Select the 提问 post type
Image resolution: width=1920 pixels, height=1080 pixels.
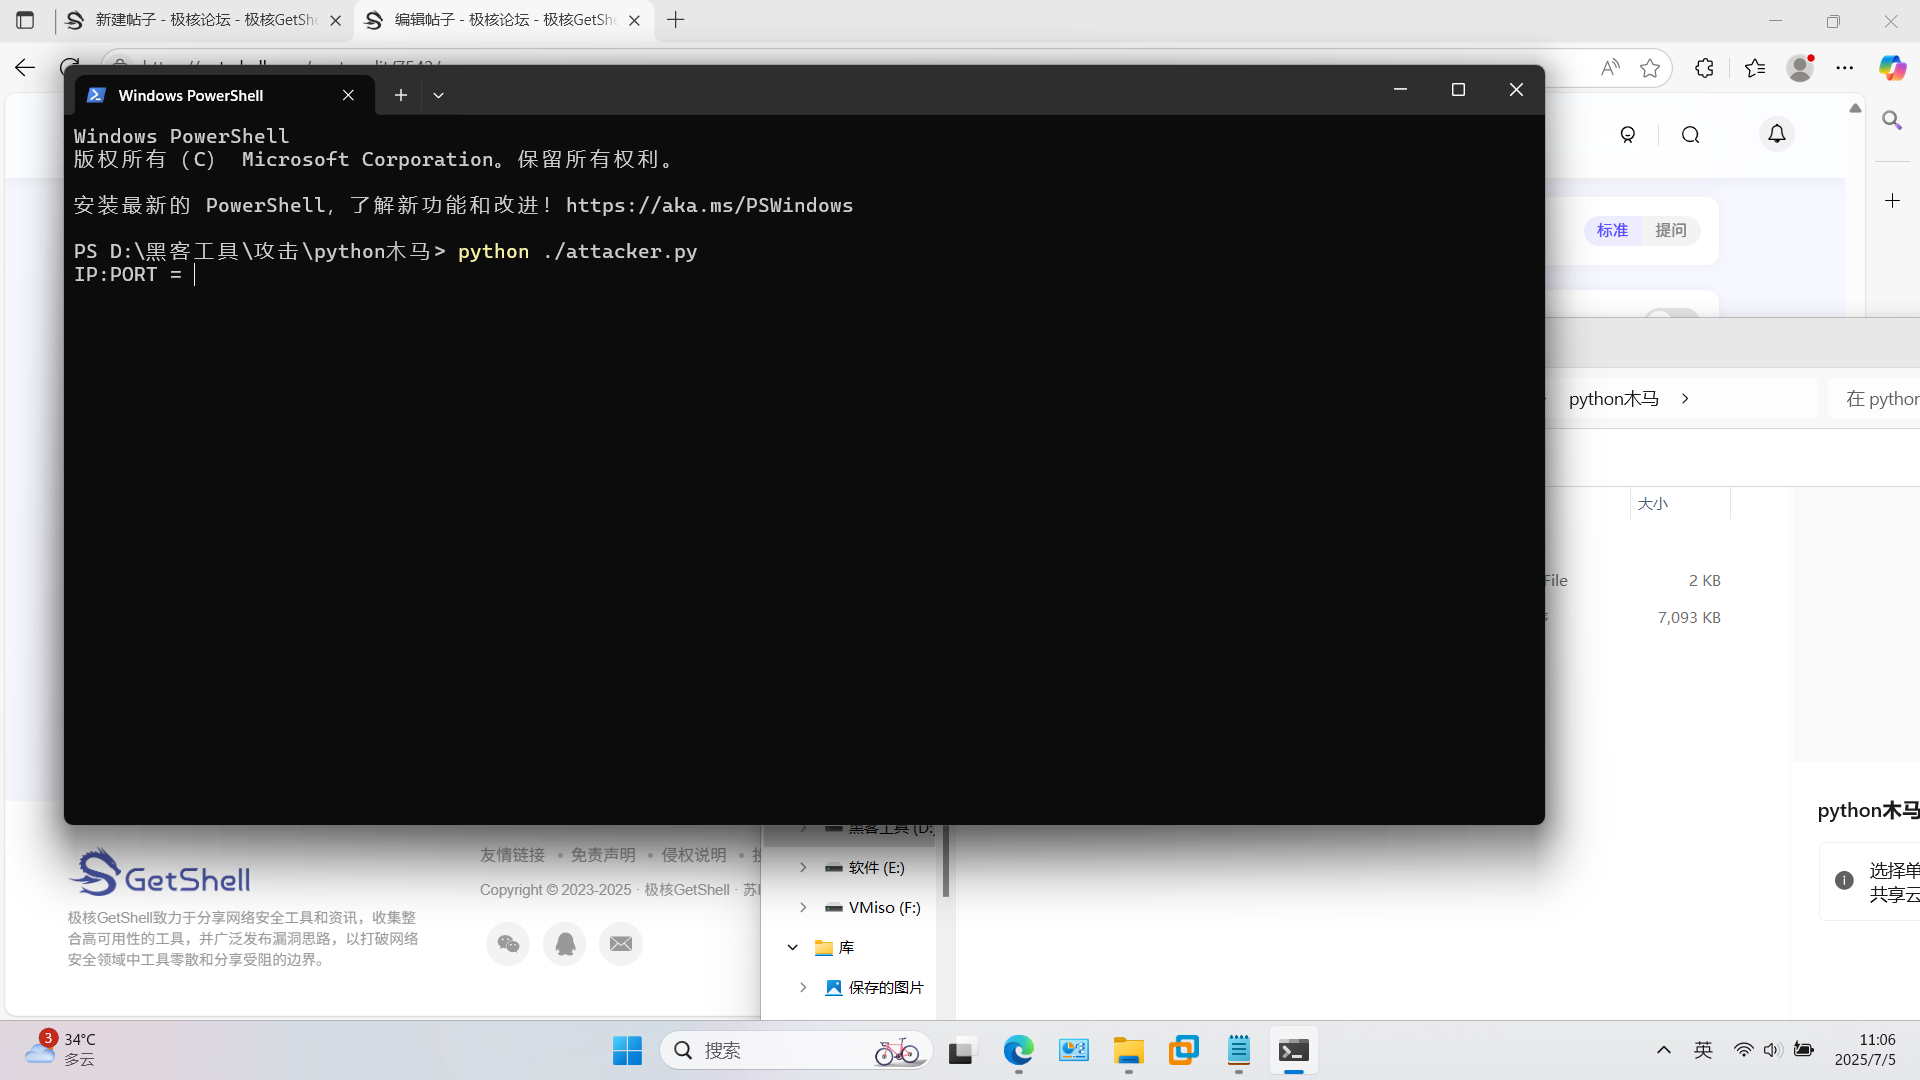click(x=1671, y=230)
